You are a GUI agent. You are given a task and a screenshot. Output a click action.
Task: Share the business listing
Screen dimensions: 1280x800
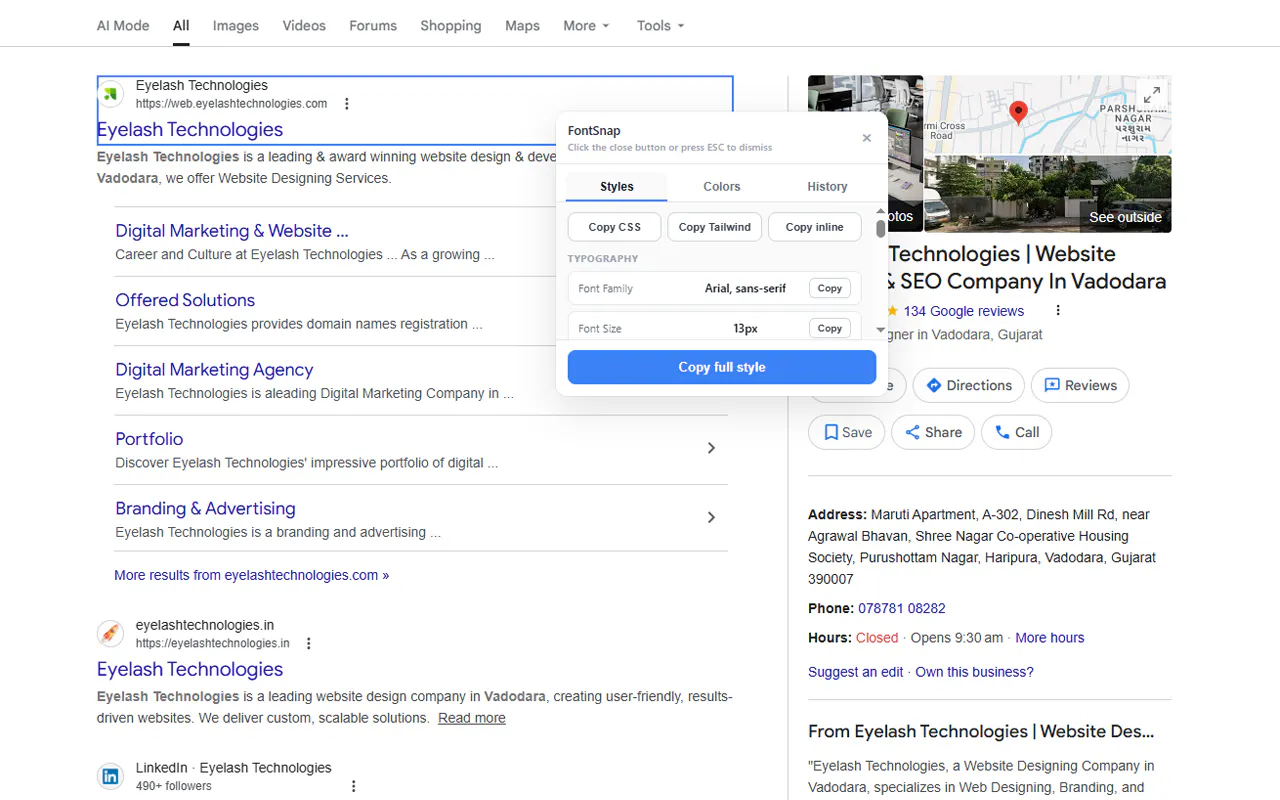[x=933, y=432]
